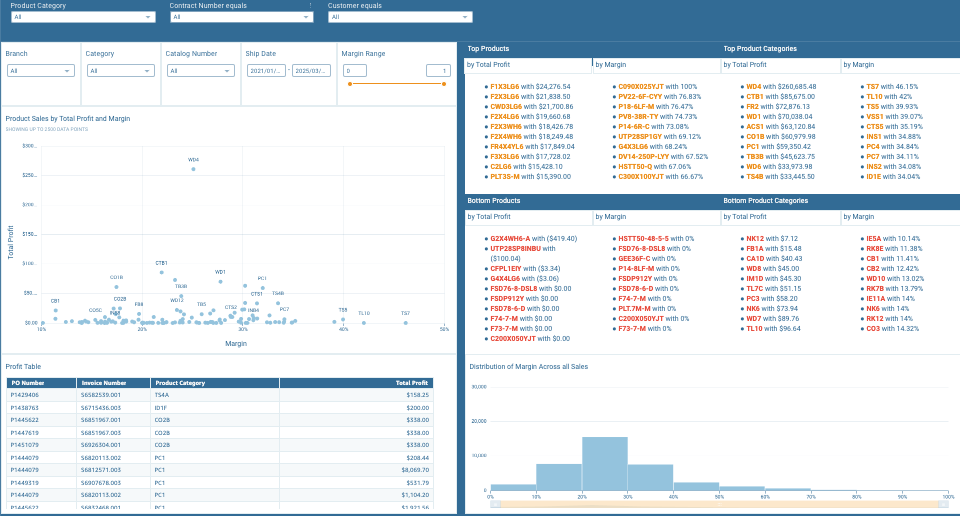Select the WD1 point on scatter plot
The image size is (960, 516).
coord(220,282)
